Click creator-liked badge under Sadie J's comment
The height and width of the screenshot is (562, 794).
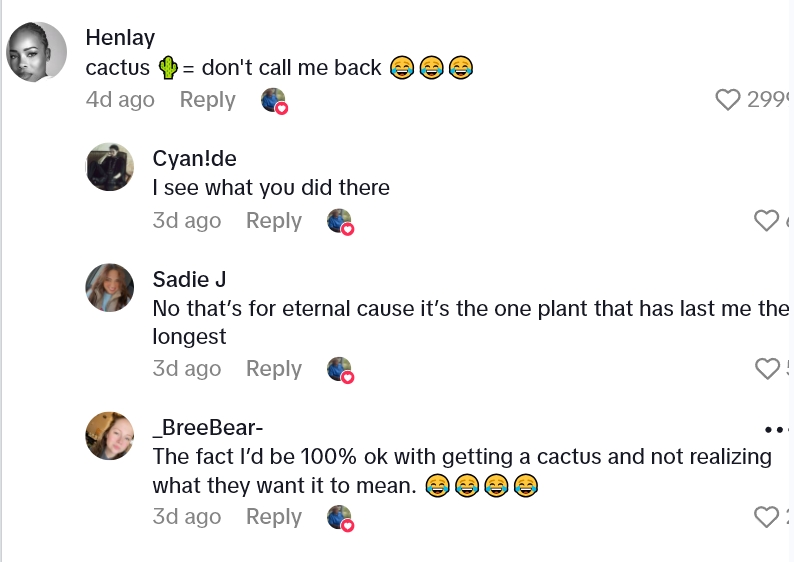point(340,369)
